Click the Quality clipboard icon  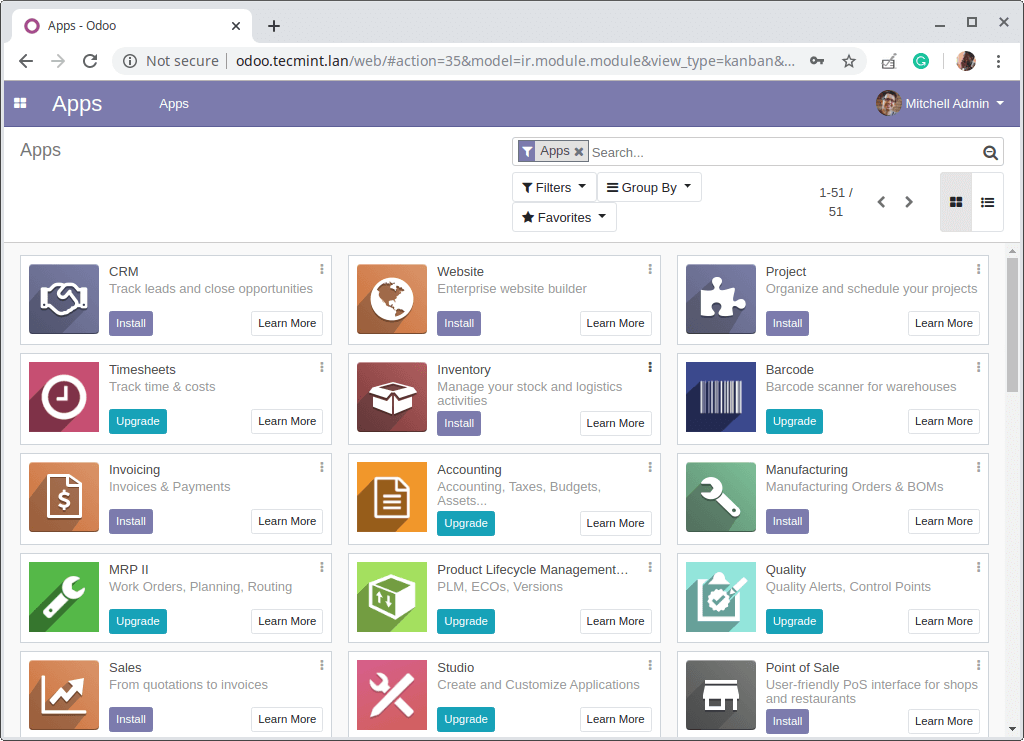[721, 597]
